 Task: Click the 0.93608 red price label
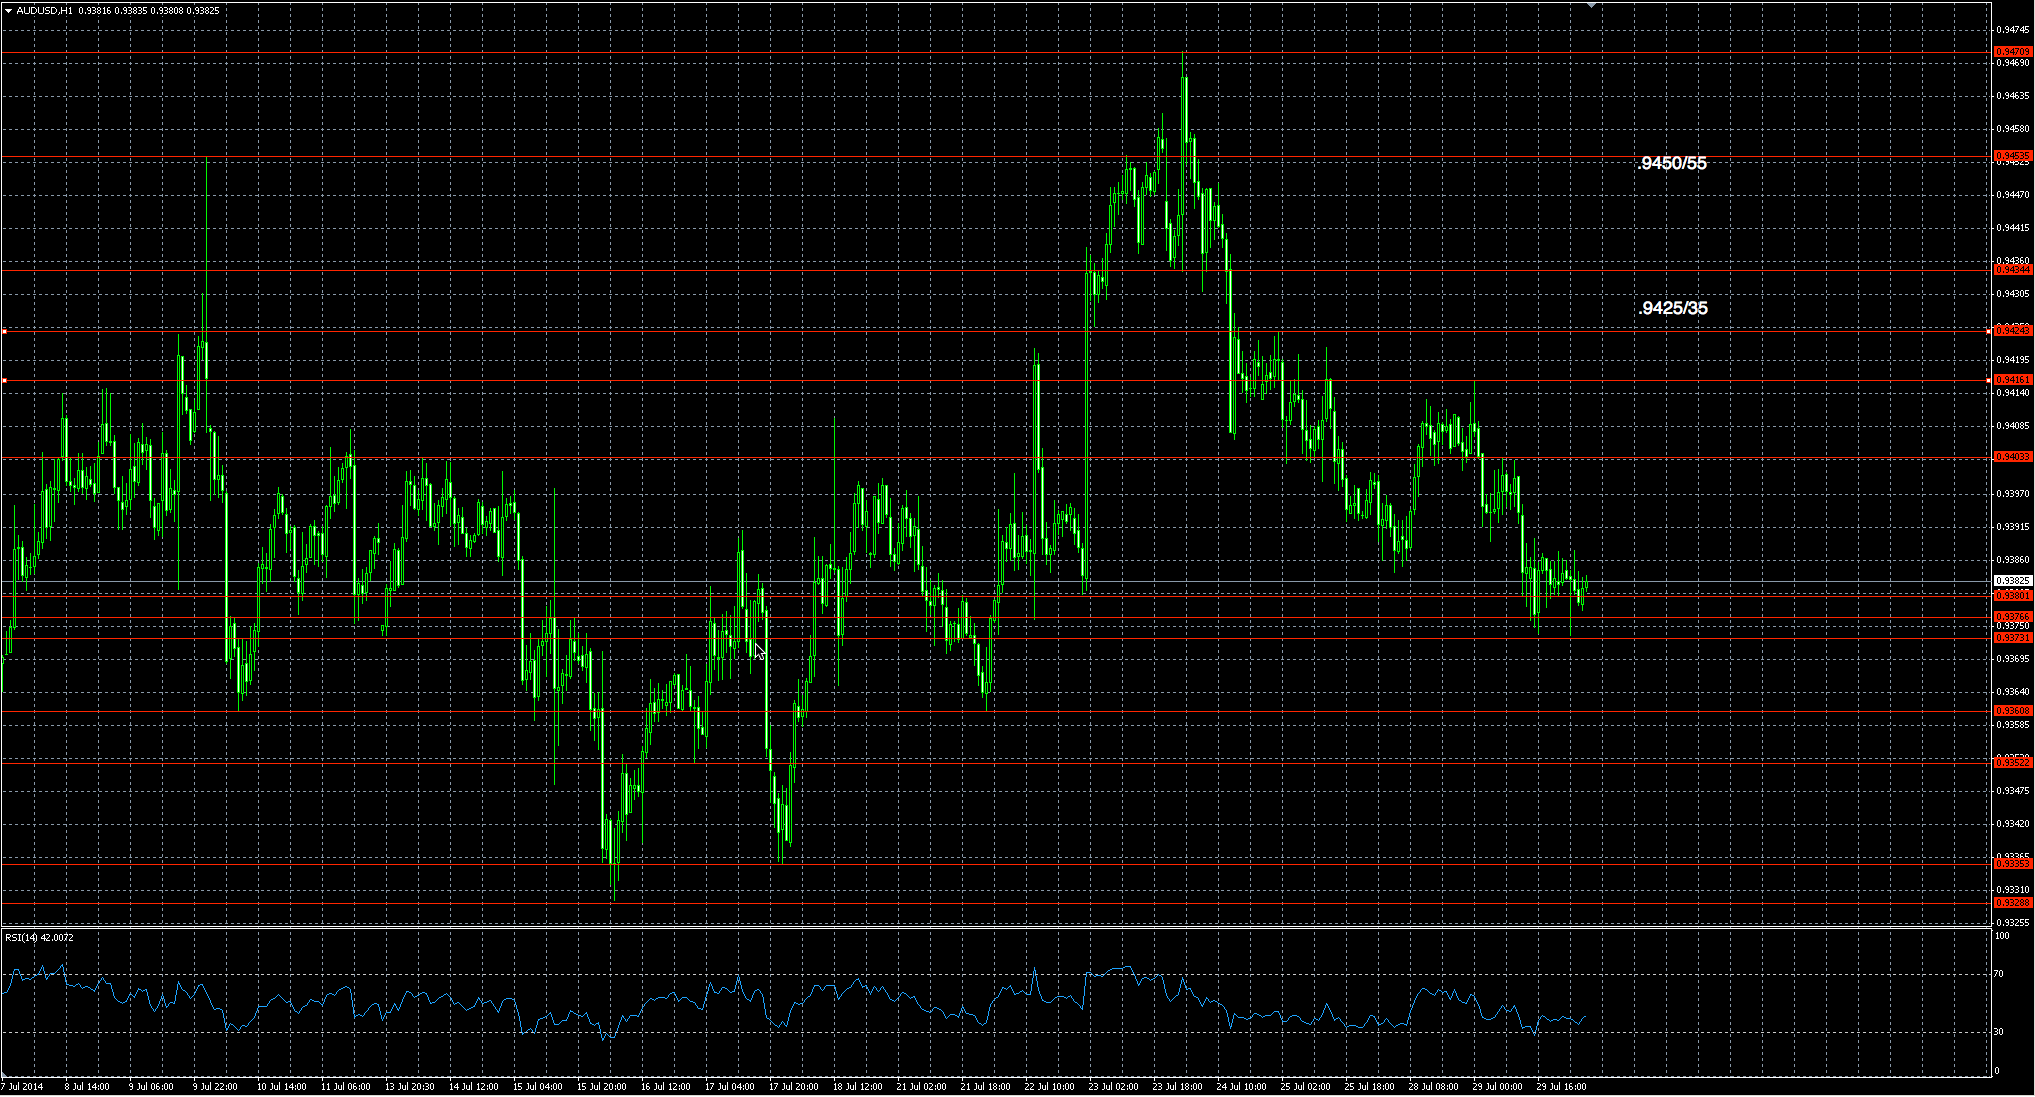point(2011,711)
